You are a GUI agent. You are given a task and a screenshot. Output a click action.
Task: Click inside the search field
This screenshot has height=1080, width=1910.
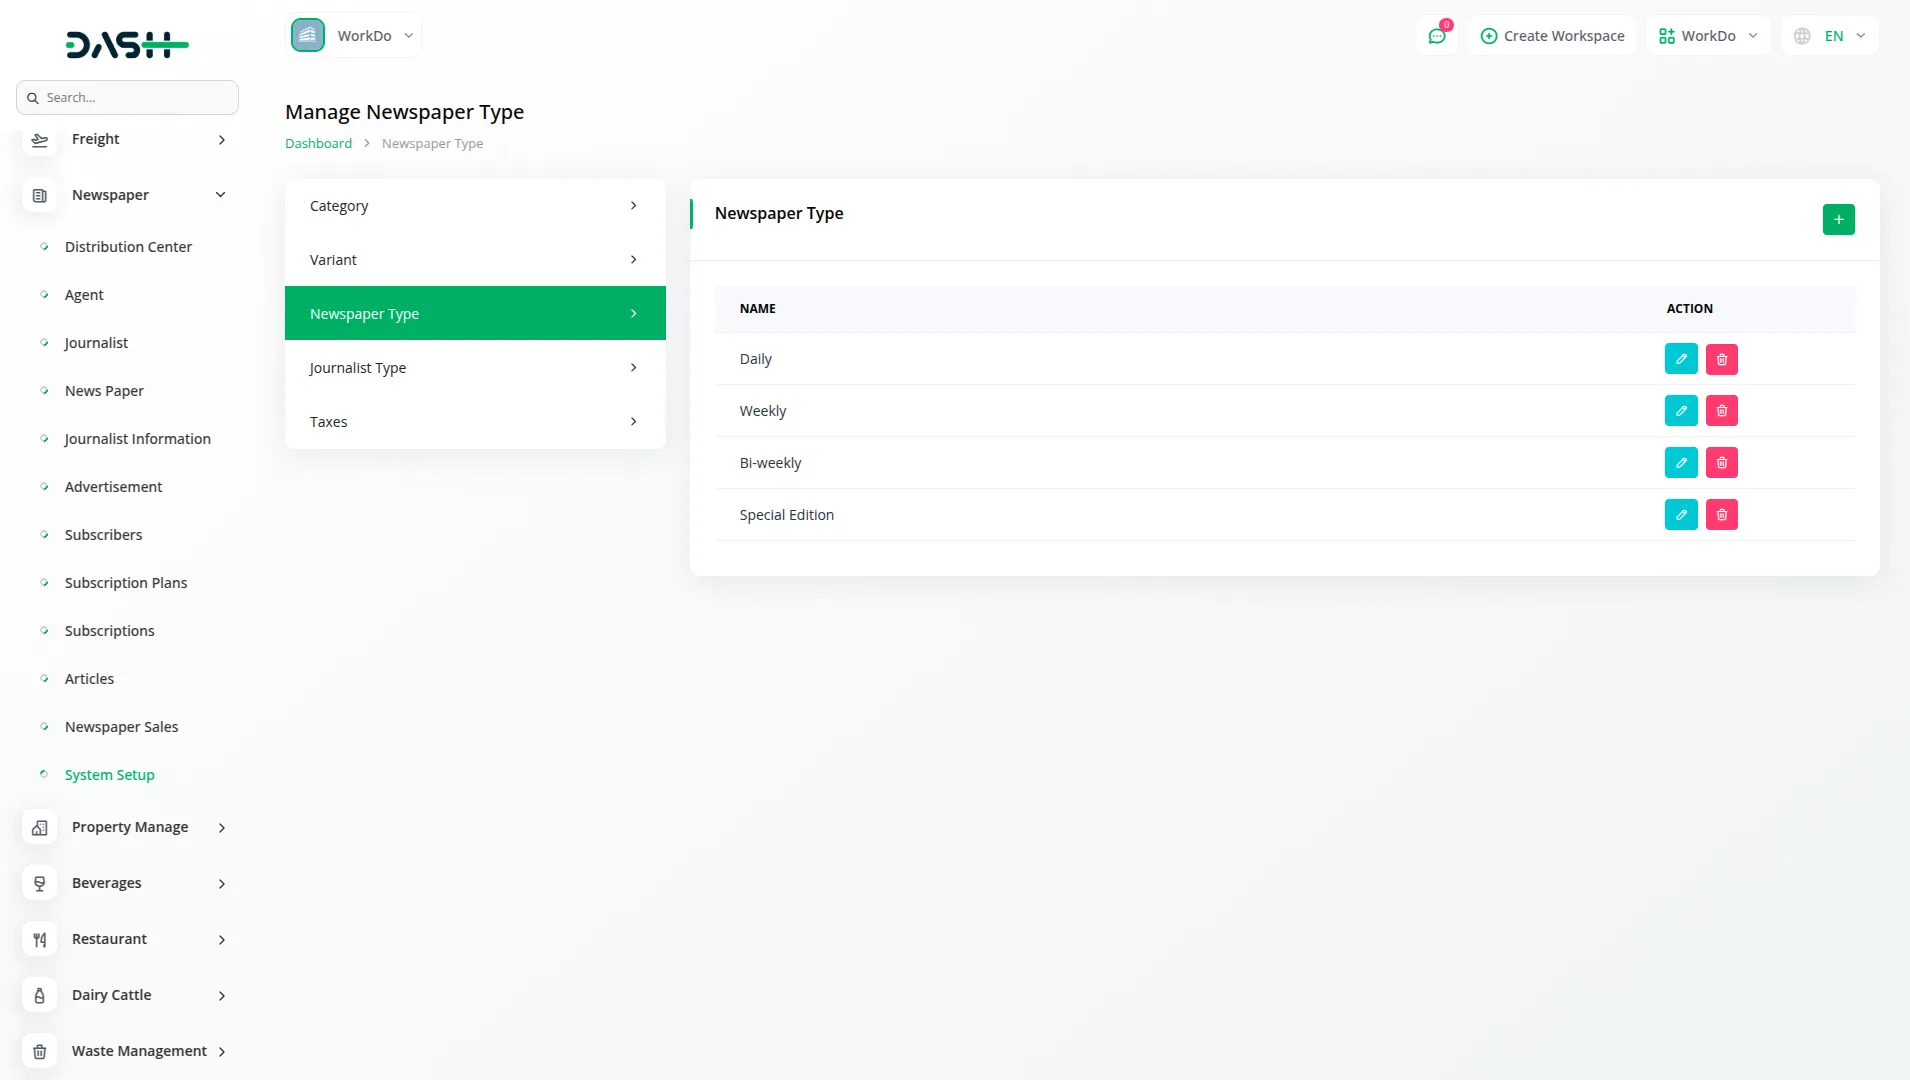pyautogui.click(x=127, y=97)
